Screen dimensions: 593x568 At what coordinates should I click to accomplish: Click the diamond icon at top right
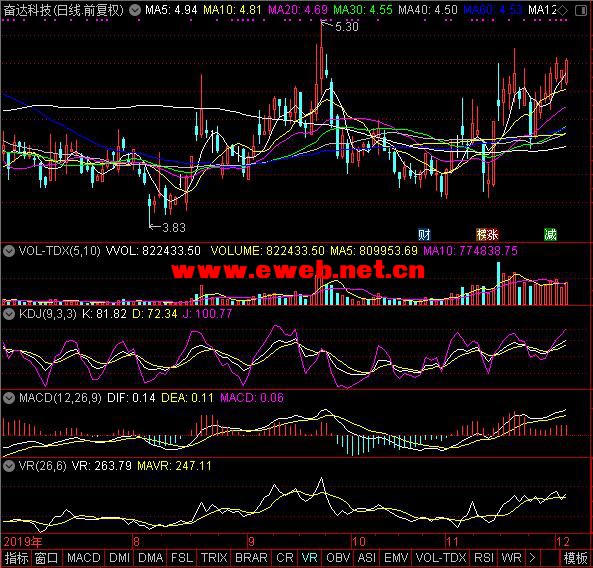coord(563,11)
